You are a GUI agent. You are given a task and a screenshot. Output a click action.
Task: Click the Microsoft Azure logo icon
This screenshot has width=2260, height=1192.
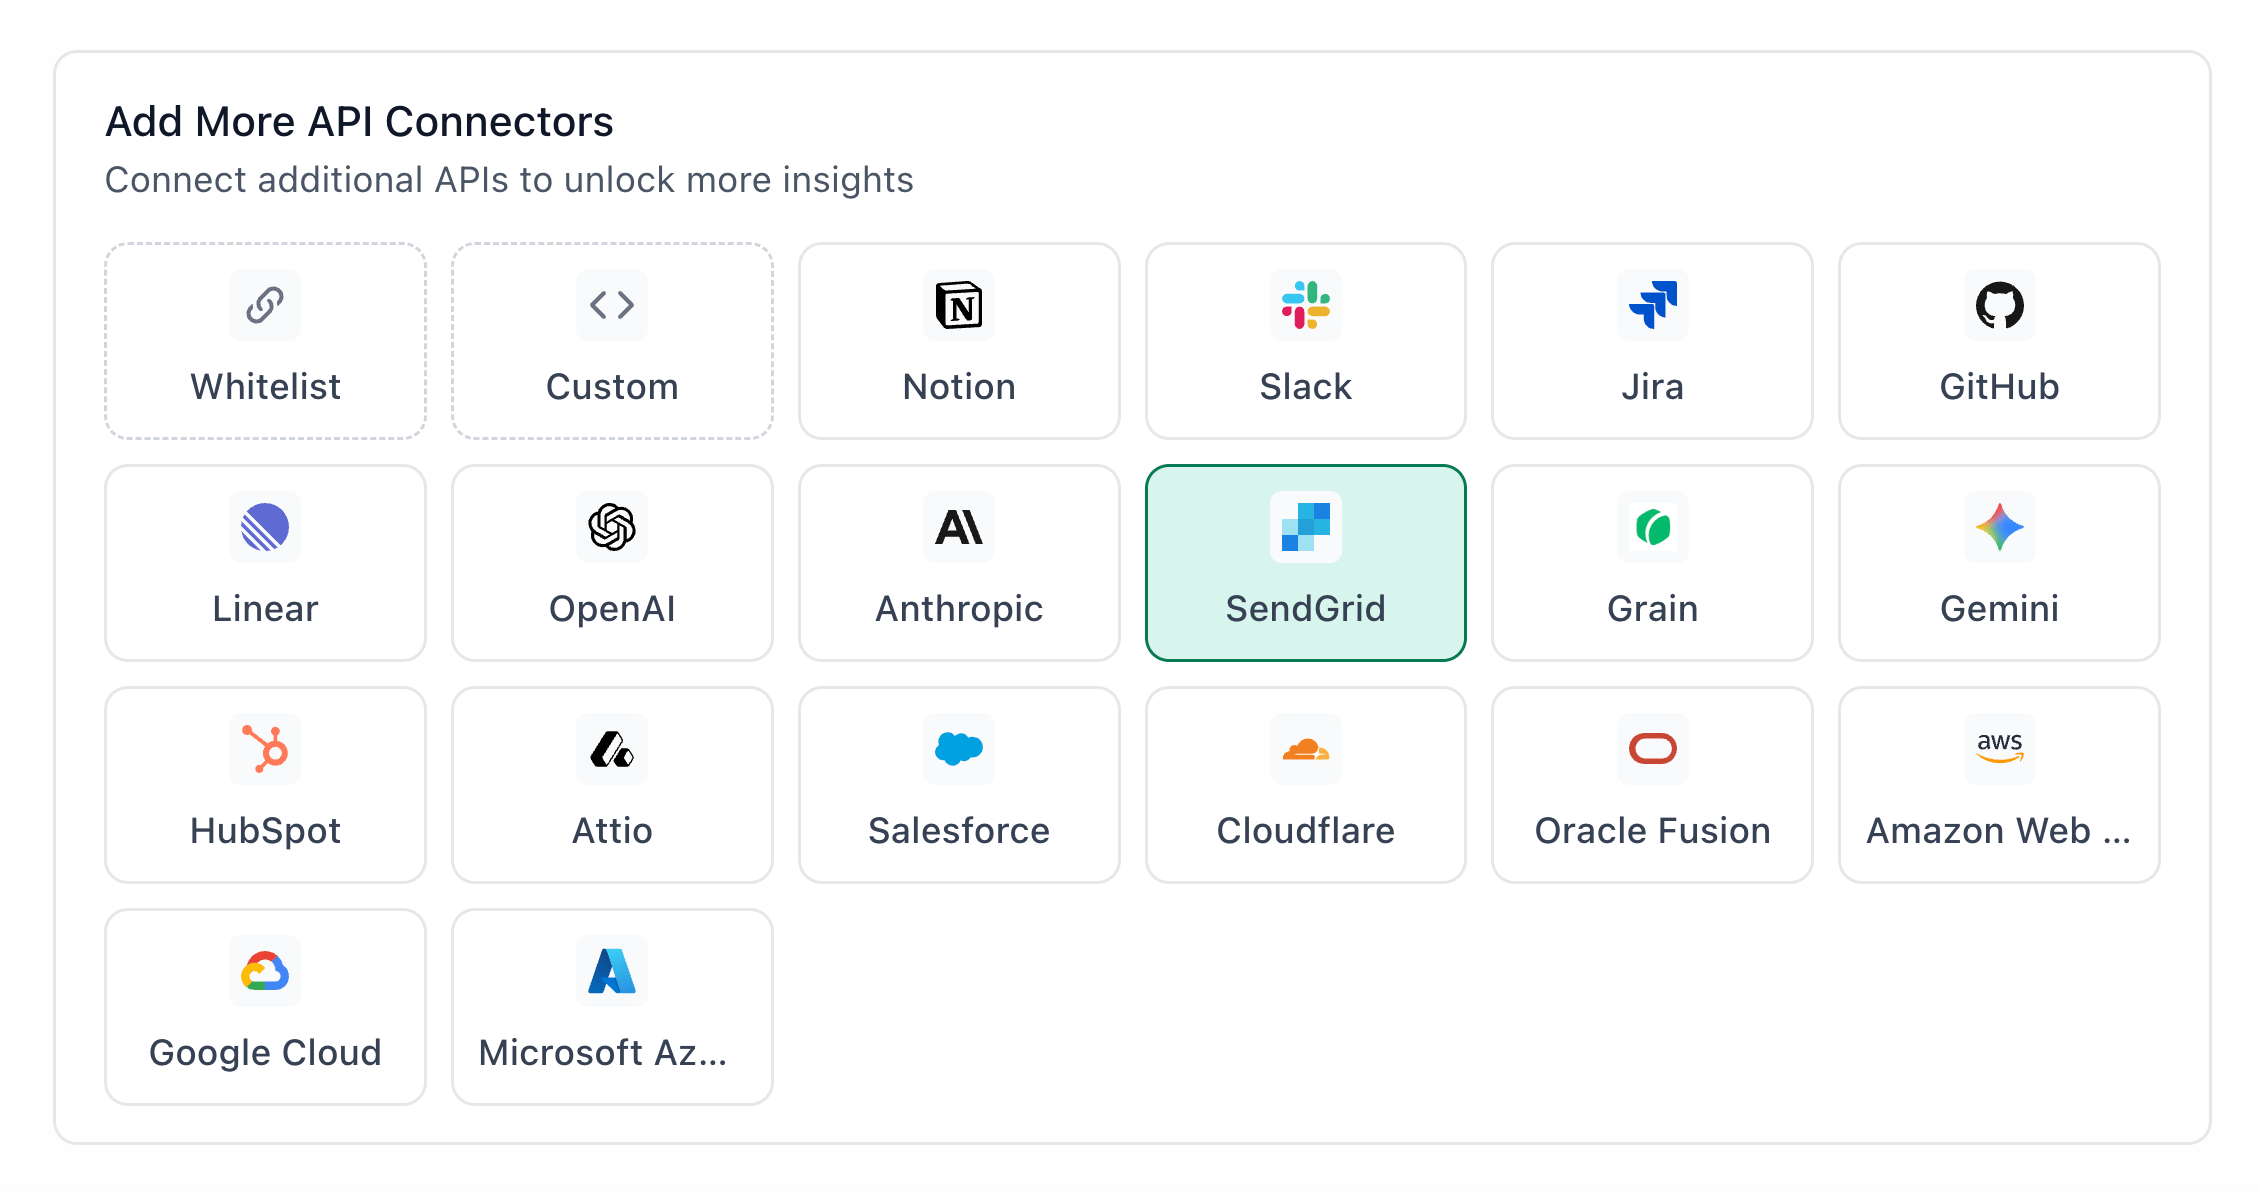(612, 971)
